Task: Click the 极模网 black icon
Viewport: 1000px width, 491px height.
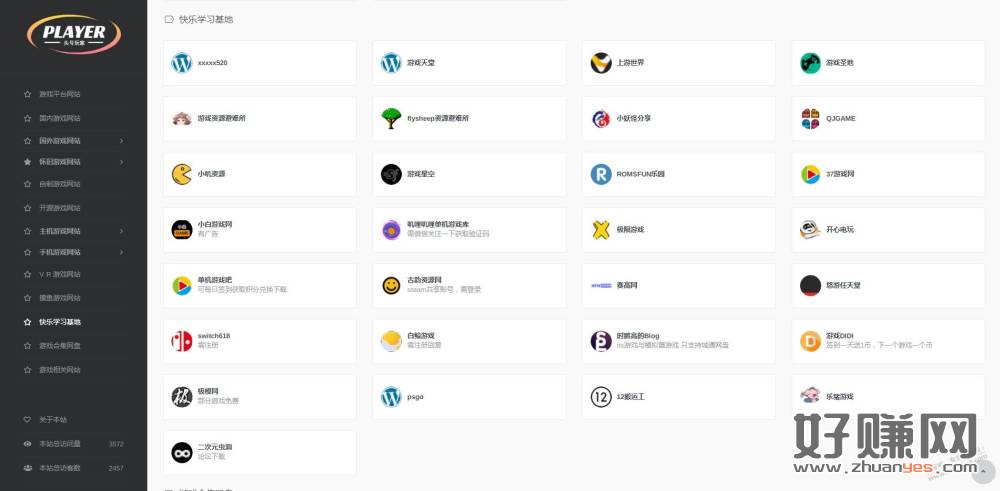Action: (x=182, y=397)
